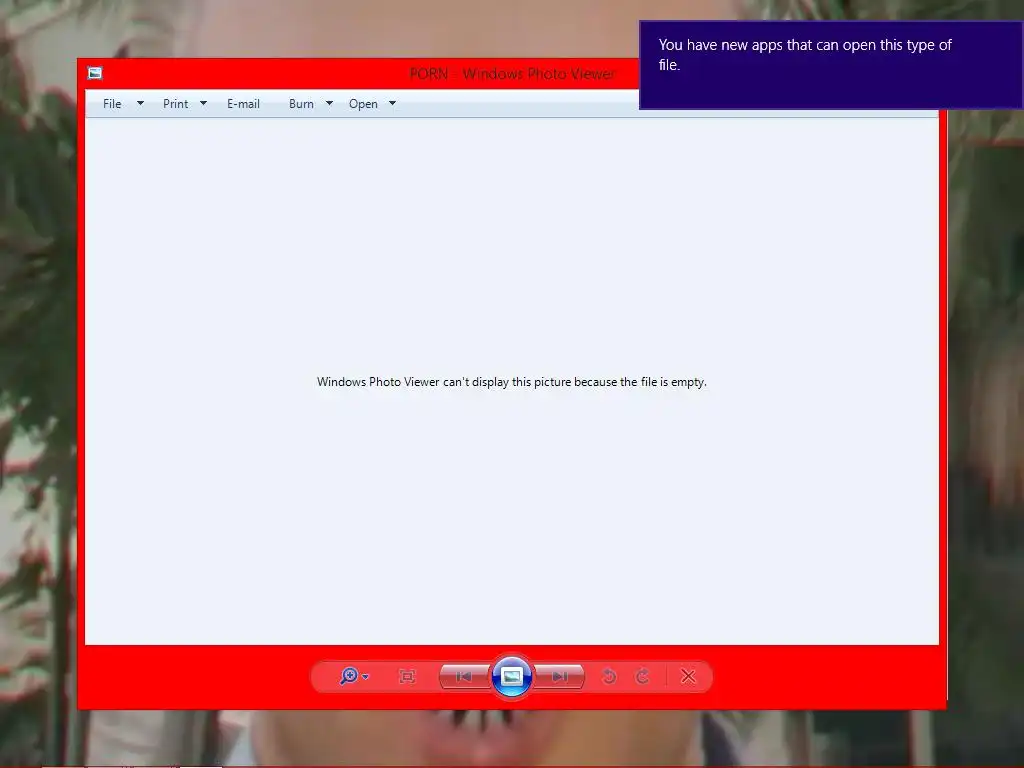The image size is (1024, 768).
Task: Expand the File dropdown arrow
Action: [x=140, y=103]
